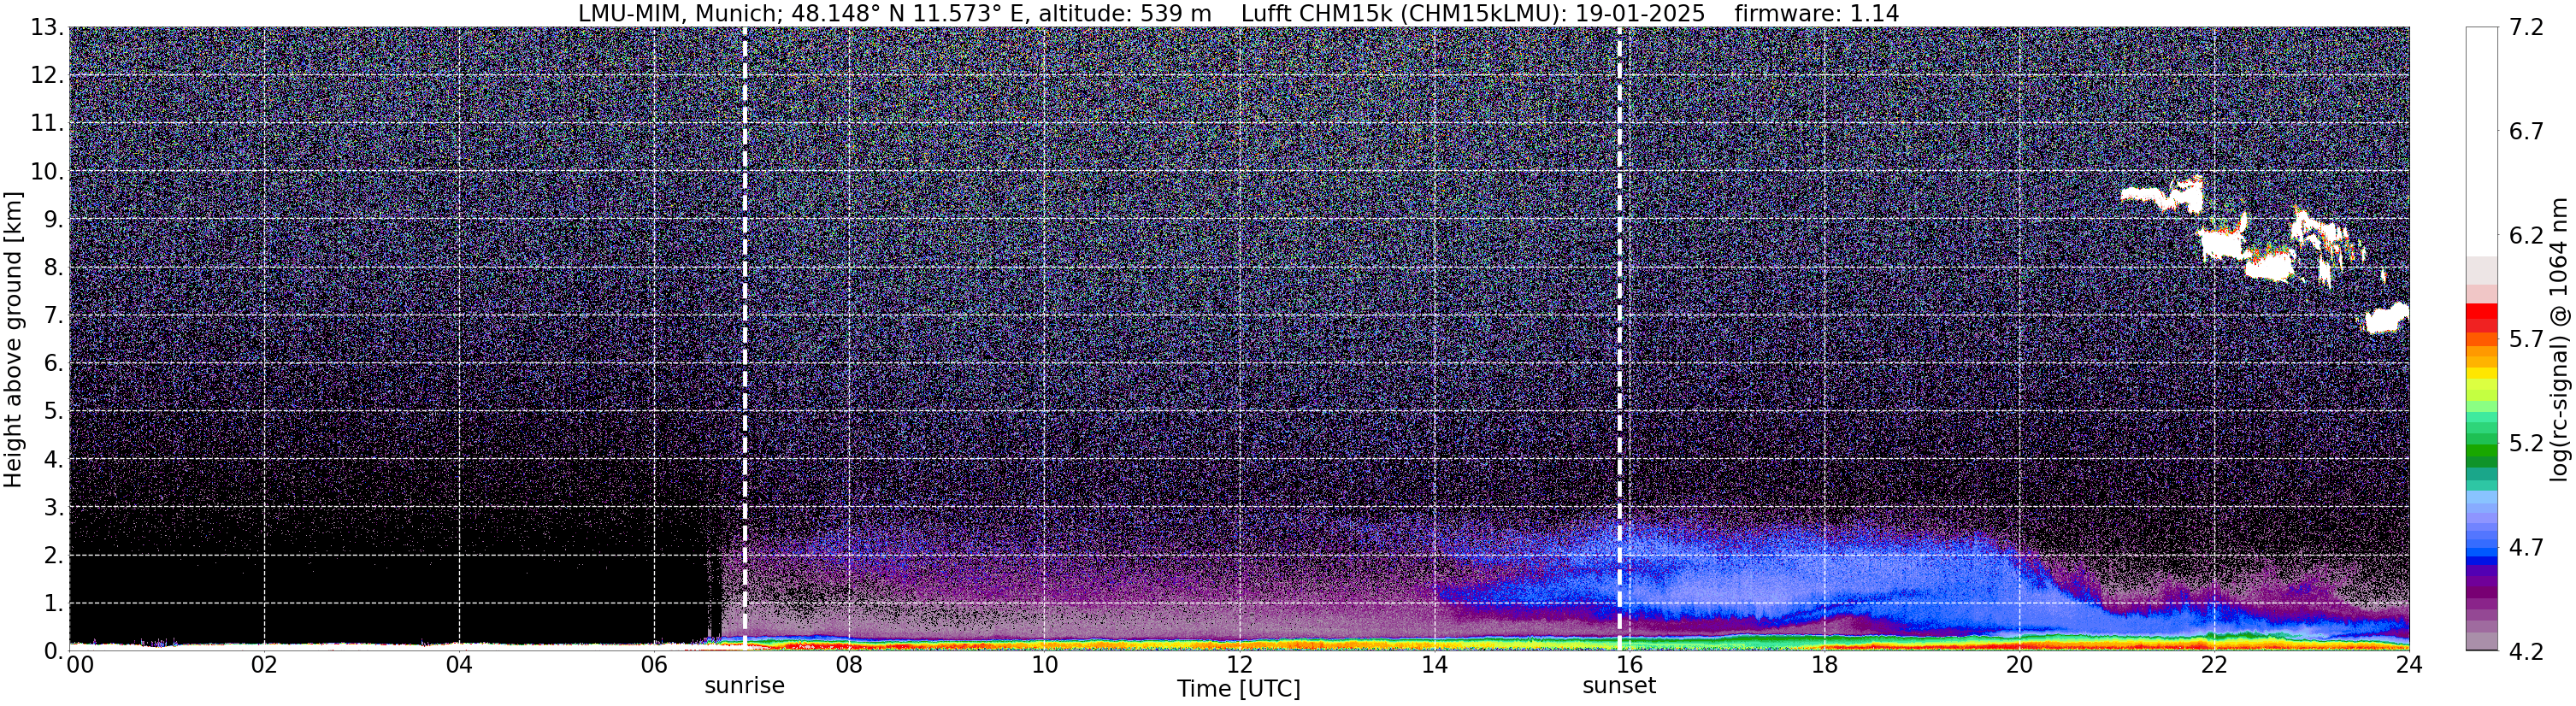Viewport: 2576px width, 706px height.
Task: Click the 'Time [UTC]' axis label
Action: pos(1238,689)
